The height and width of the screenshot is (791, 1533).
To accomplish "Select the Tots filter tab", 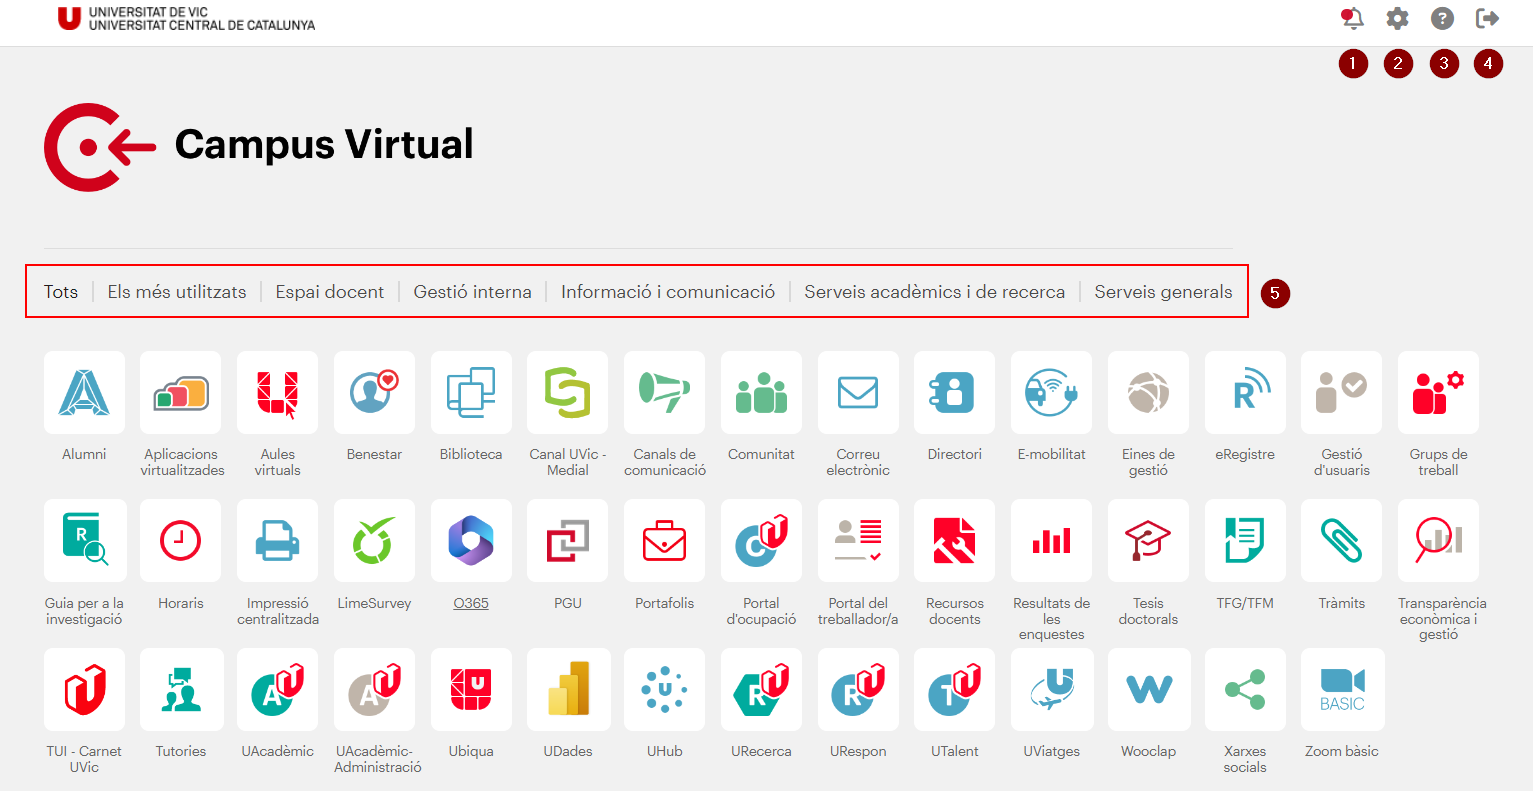I will 61,292.
